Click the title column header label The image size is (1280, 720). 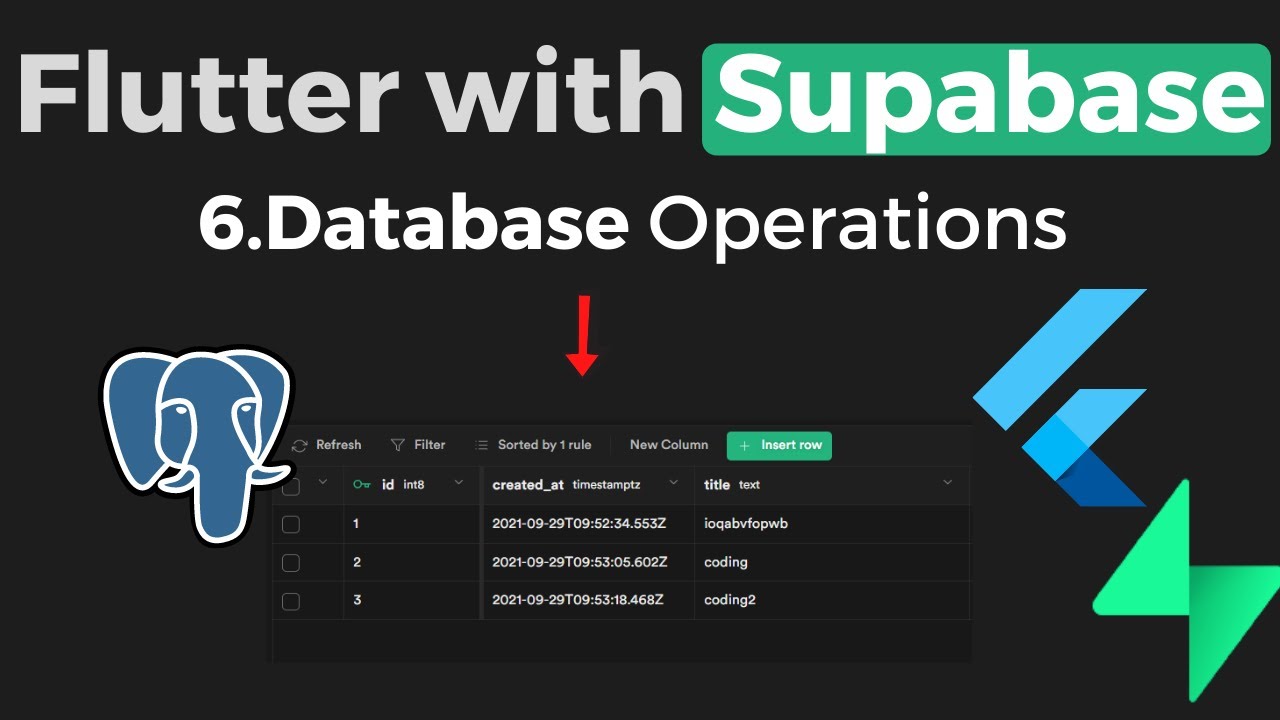coord(717,484)
